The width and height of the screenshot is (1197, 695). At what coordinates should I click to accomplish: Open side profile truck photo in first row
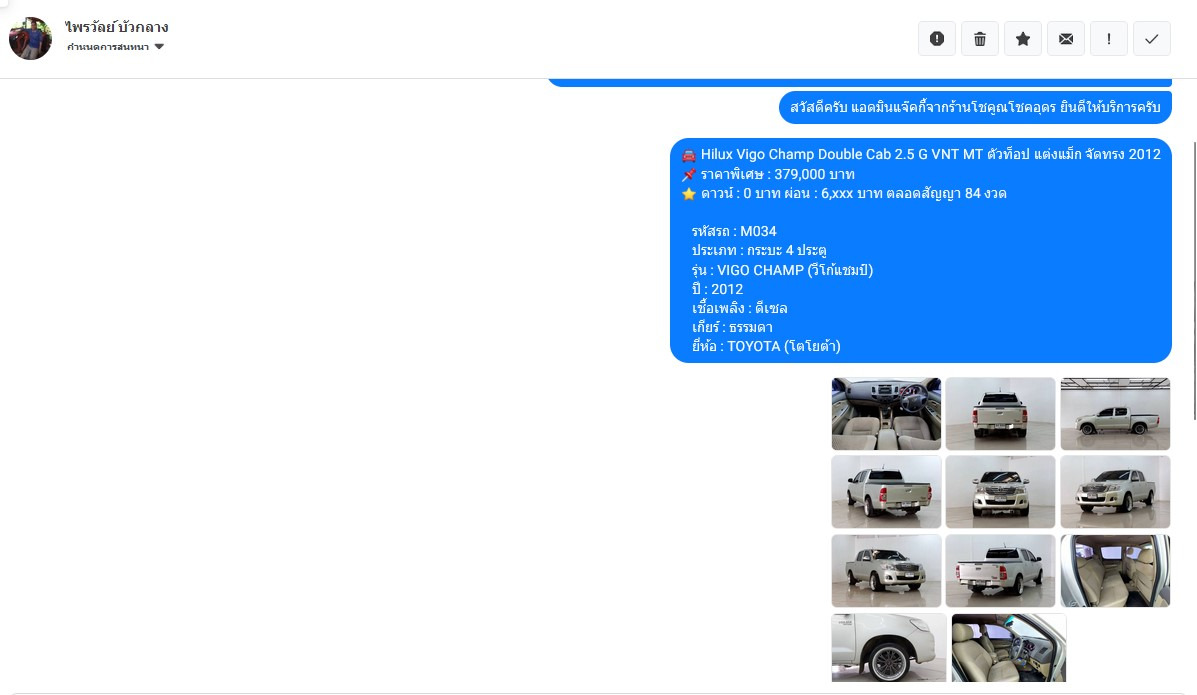pos(1115,414)
